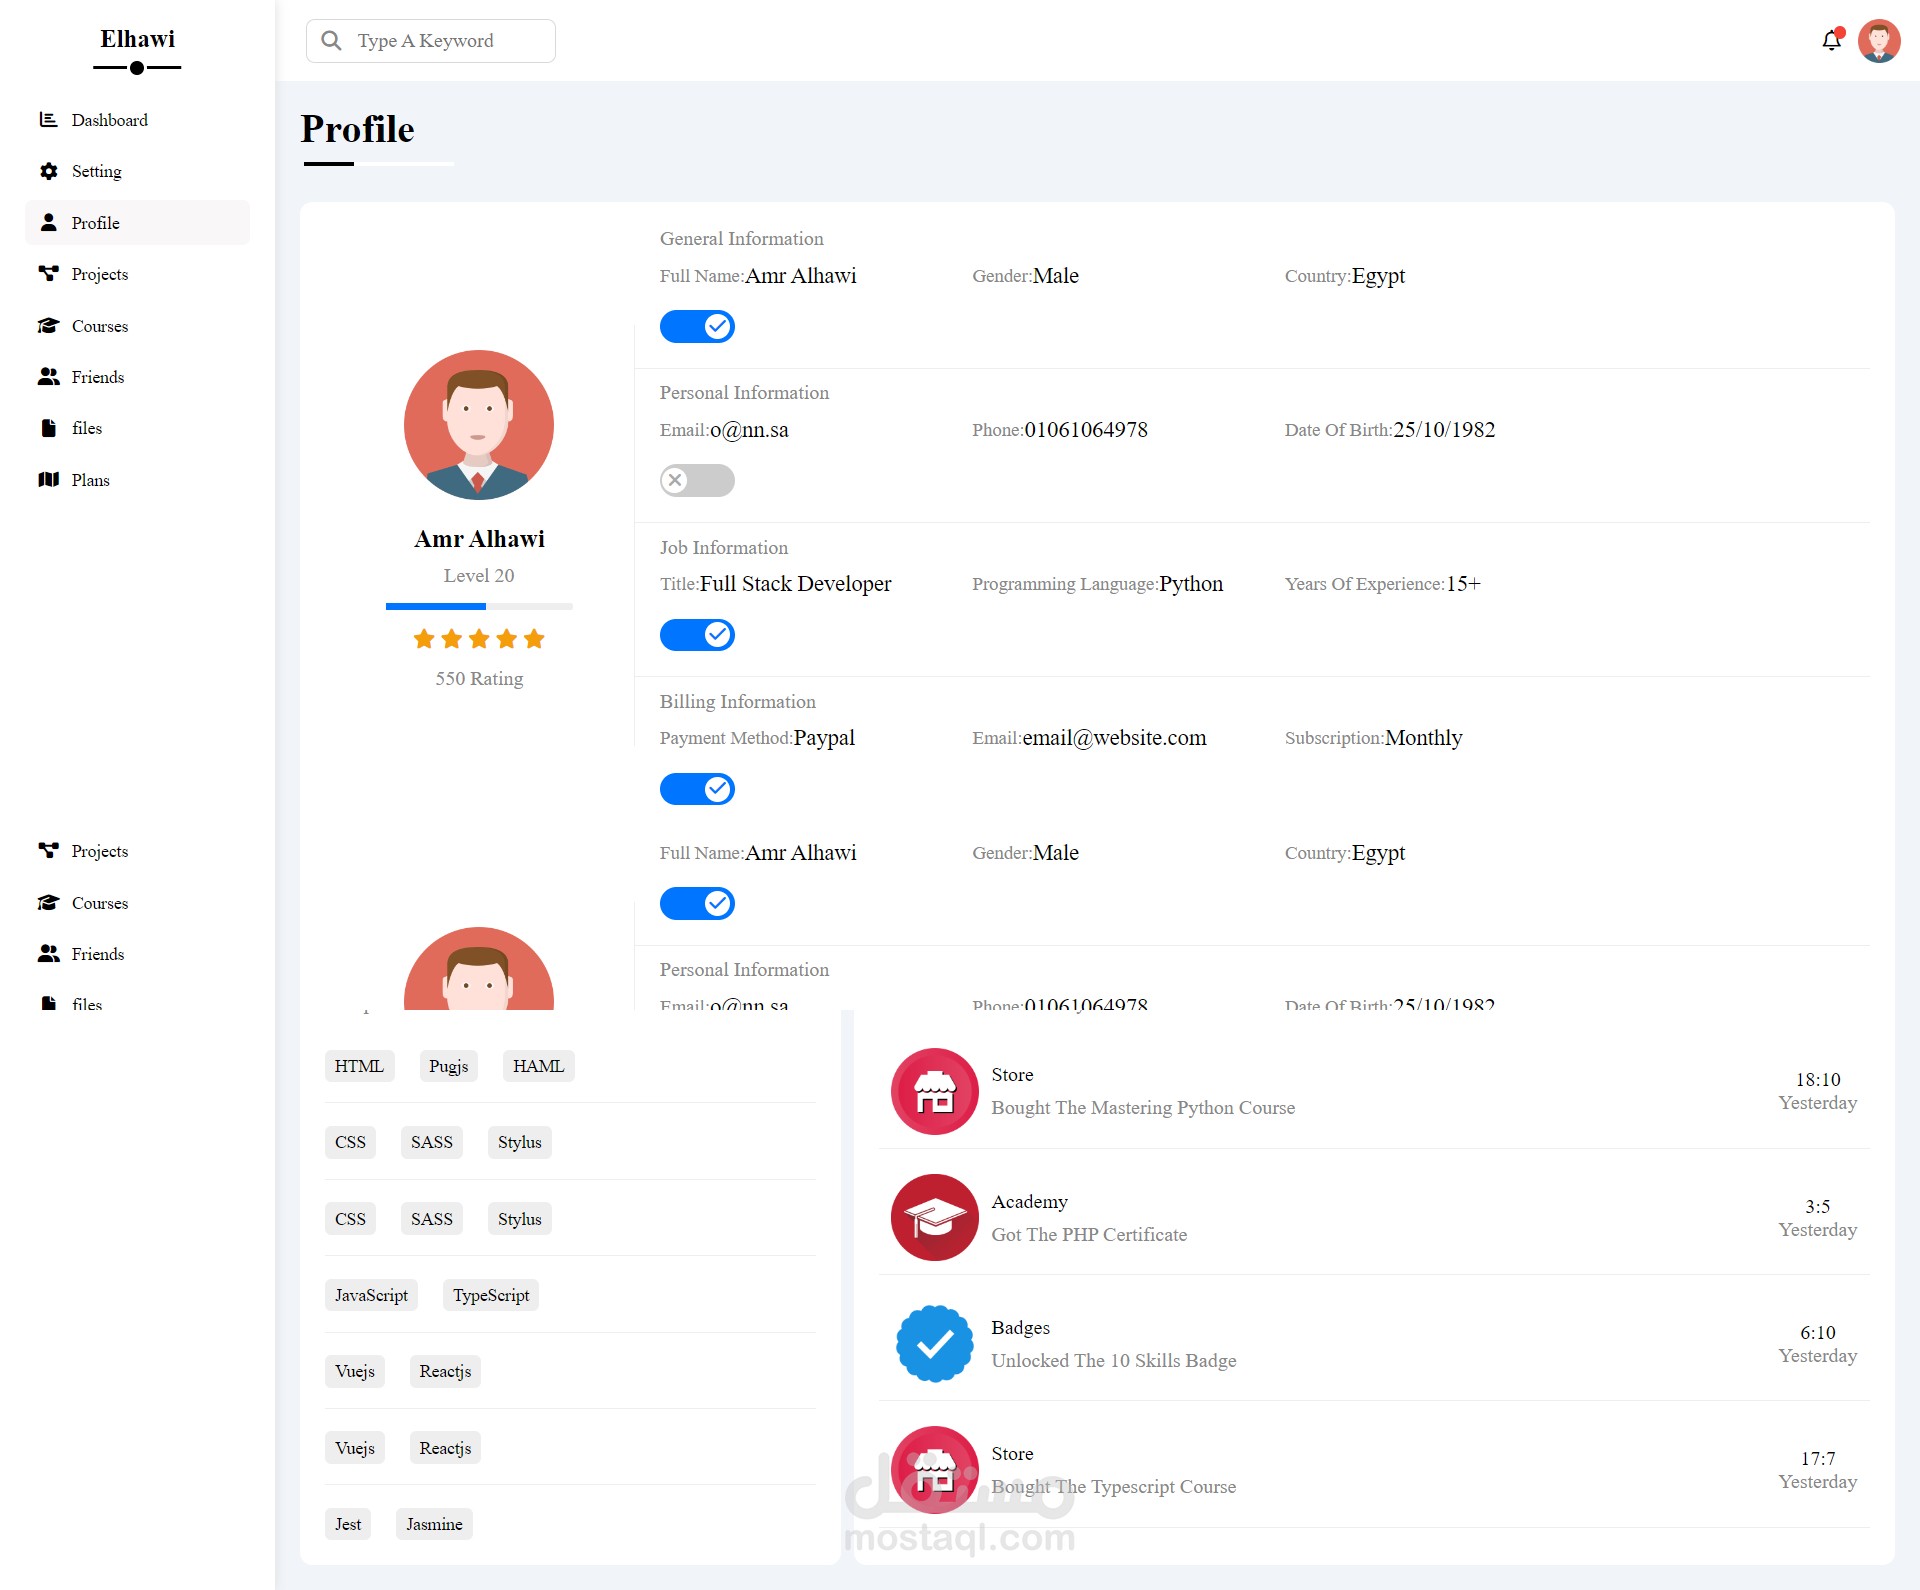Open the user avatar in top bar

point(1879,41)
